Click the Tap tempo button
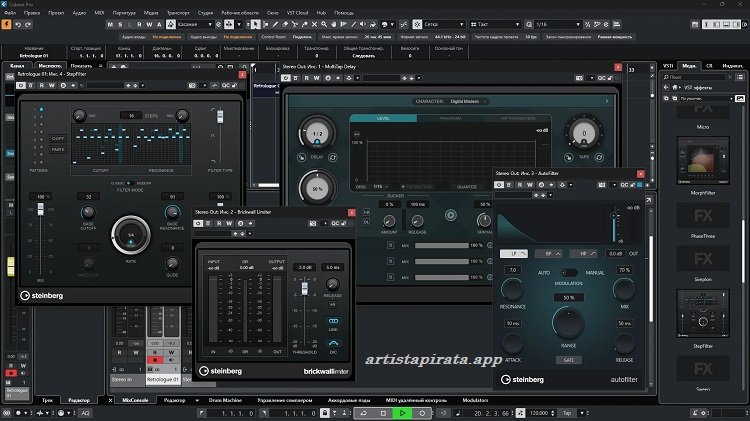 coord(567,413)
